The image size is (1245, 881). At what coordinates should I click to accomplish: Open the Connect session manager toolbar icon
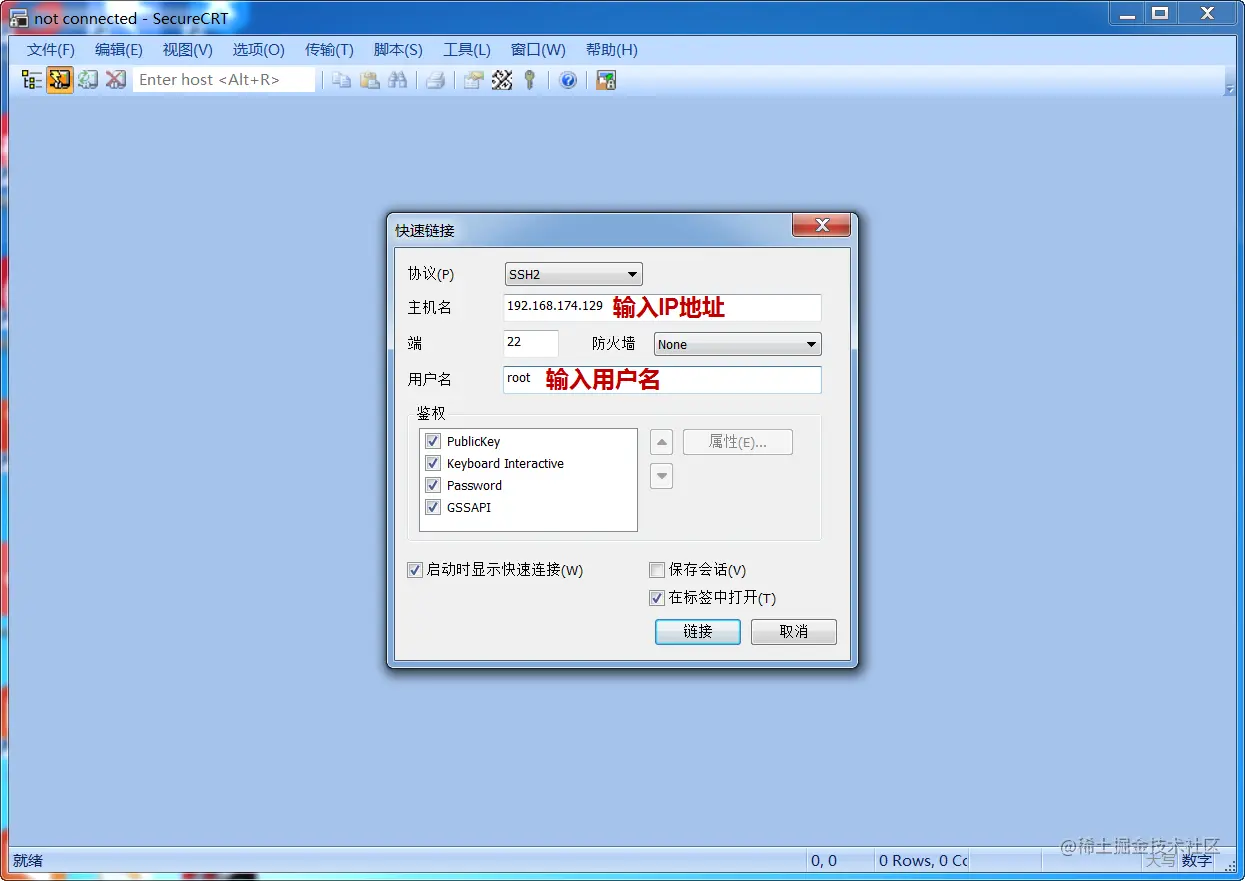coord(31,80)
